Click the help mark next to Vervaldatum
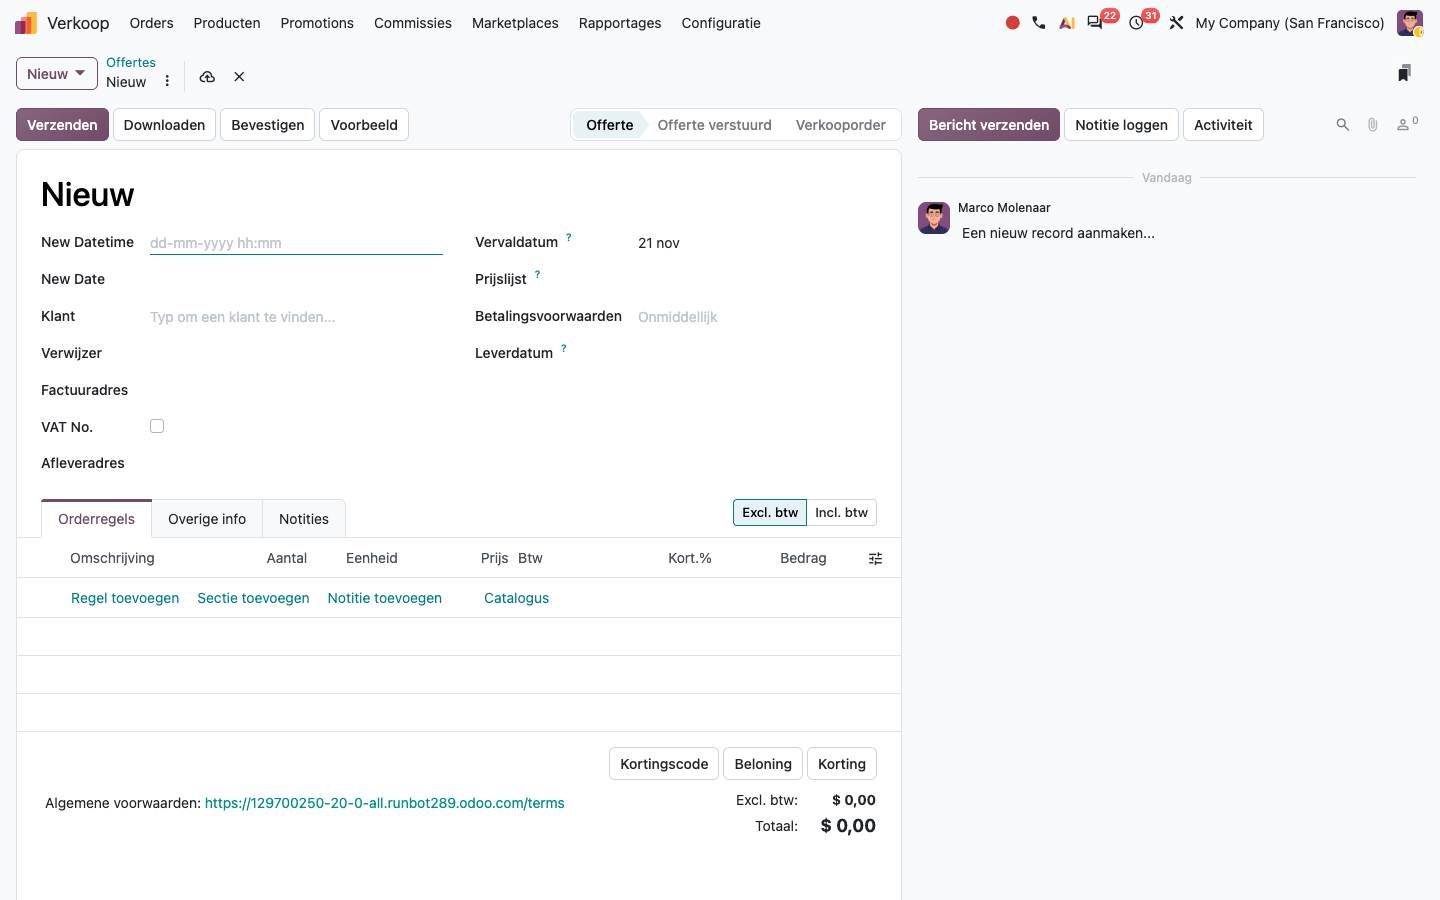This screenshot has height=900, width=1440. coord(569,238)
